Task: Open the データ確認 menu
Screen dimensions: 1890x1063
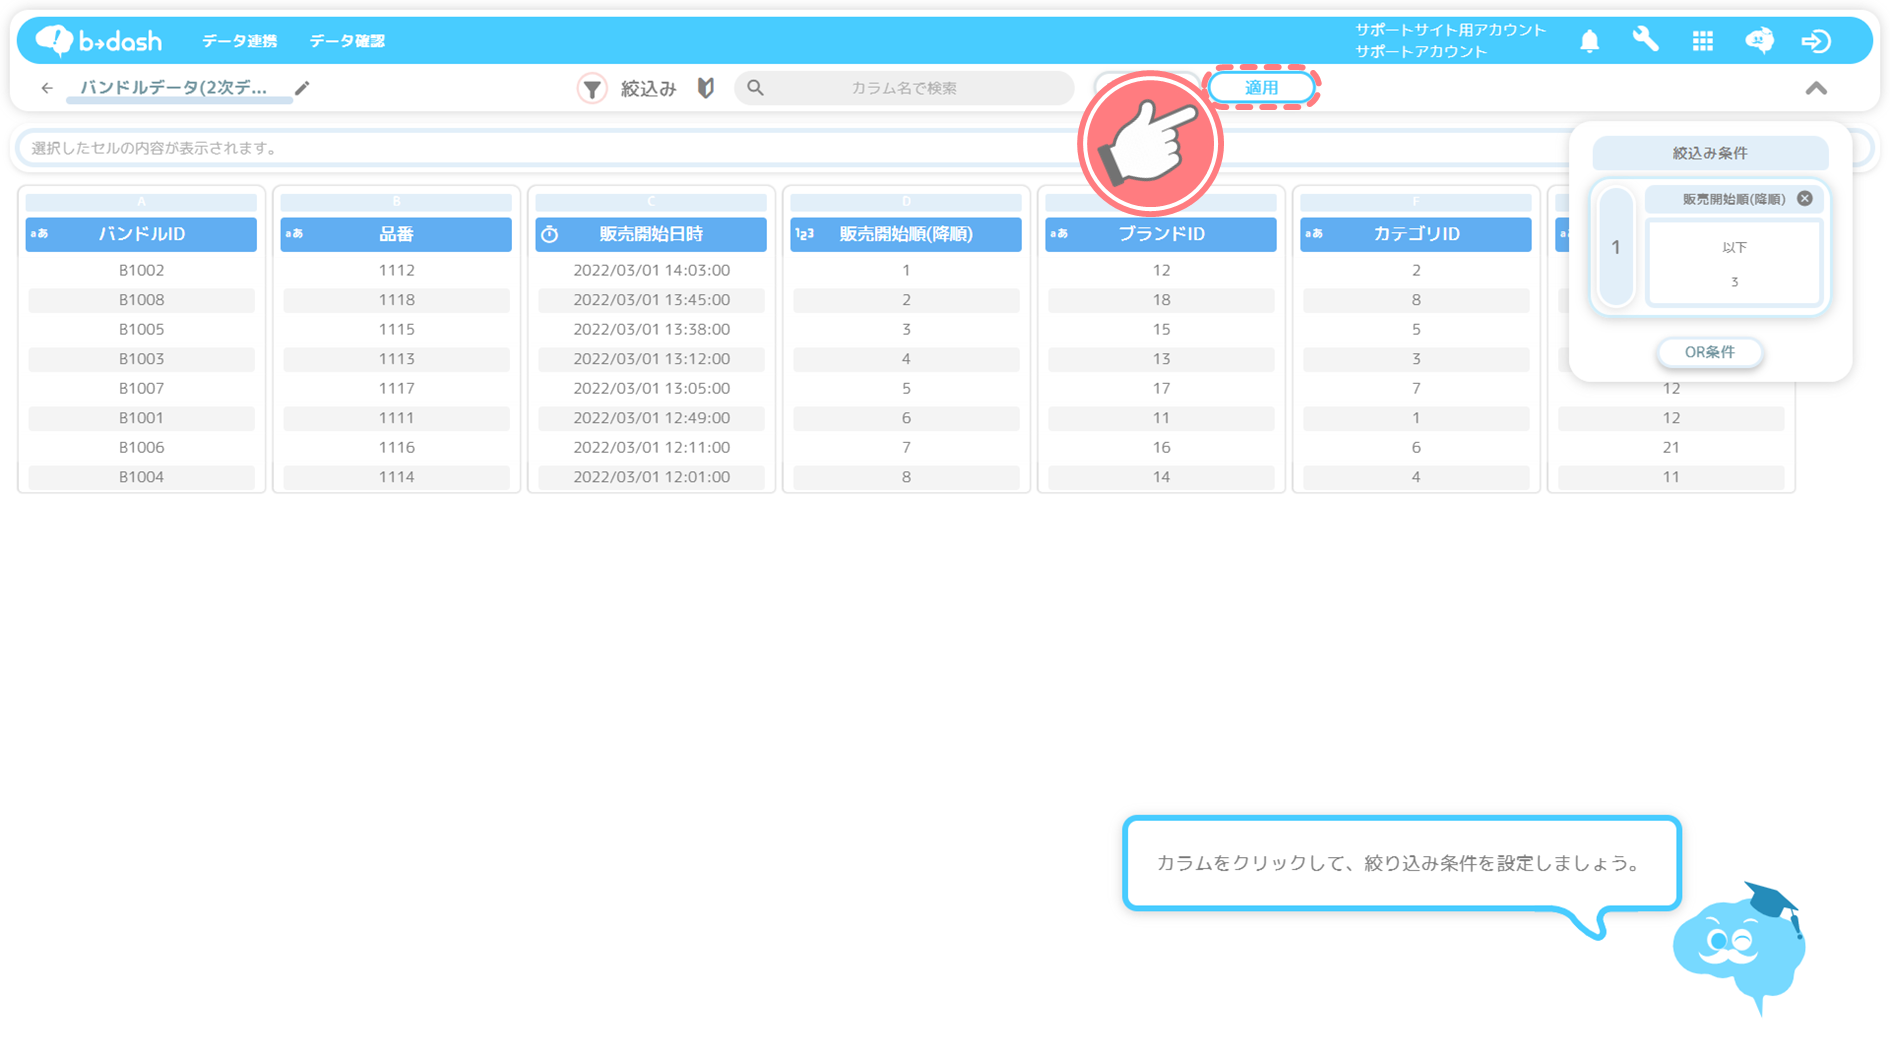Action: [x=347, y=41]
